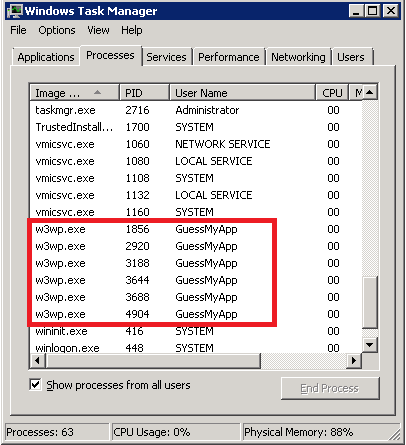This screenshot has width=406, height=445.
Task: Sort processes by the PID column header
Action: click(144, 93)
